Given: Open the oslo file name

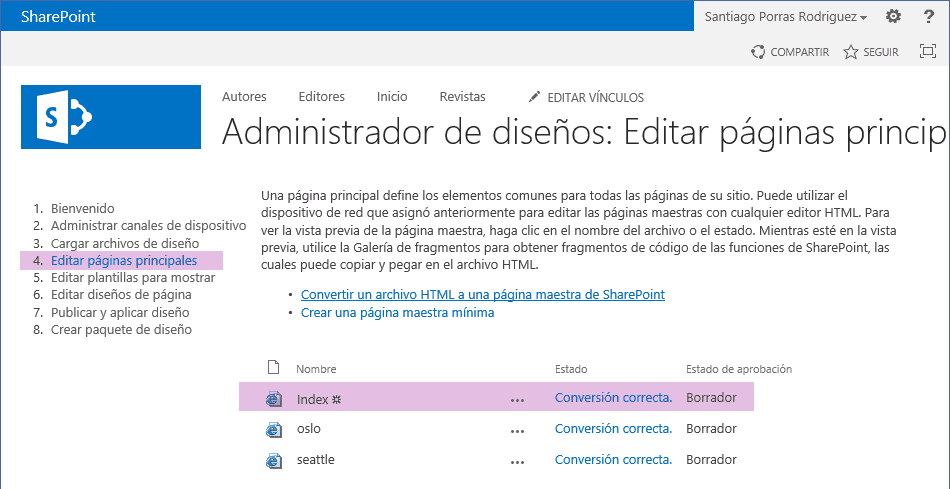Looking at the screenshot, I should coord(308,429).
